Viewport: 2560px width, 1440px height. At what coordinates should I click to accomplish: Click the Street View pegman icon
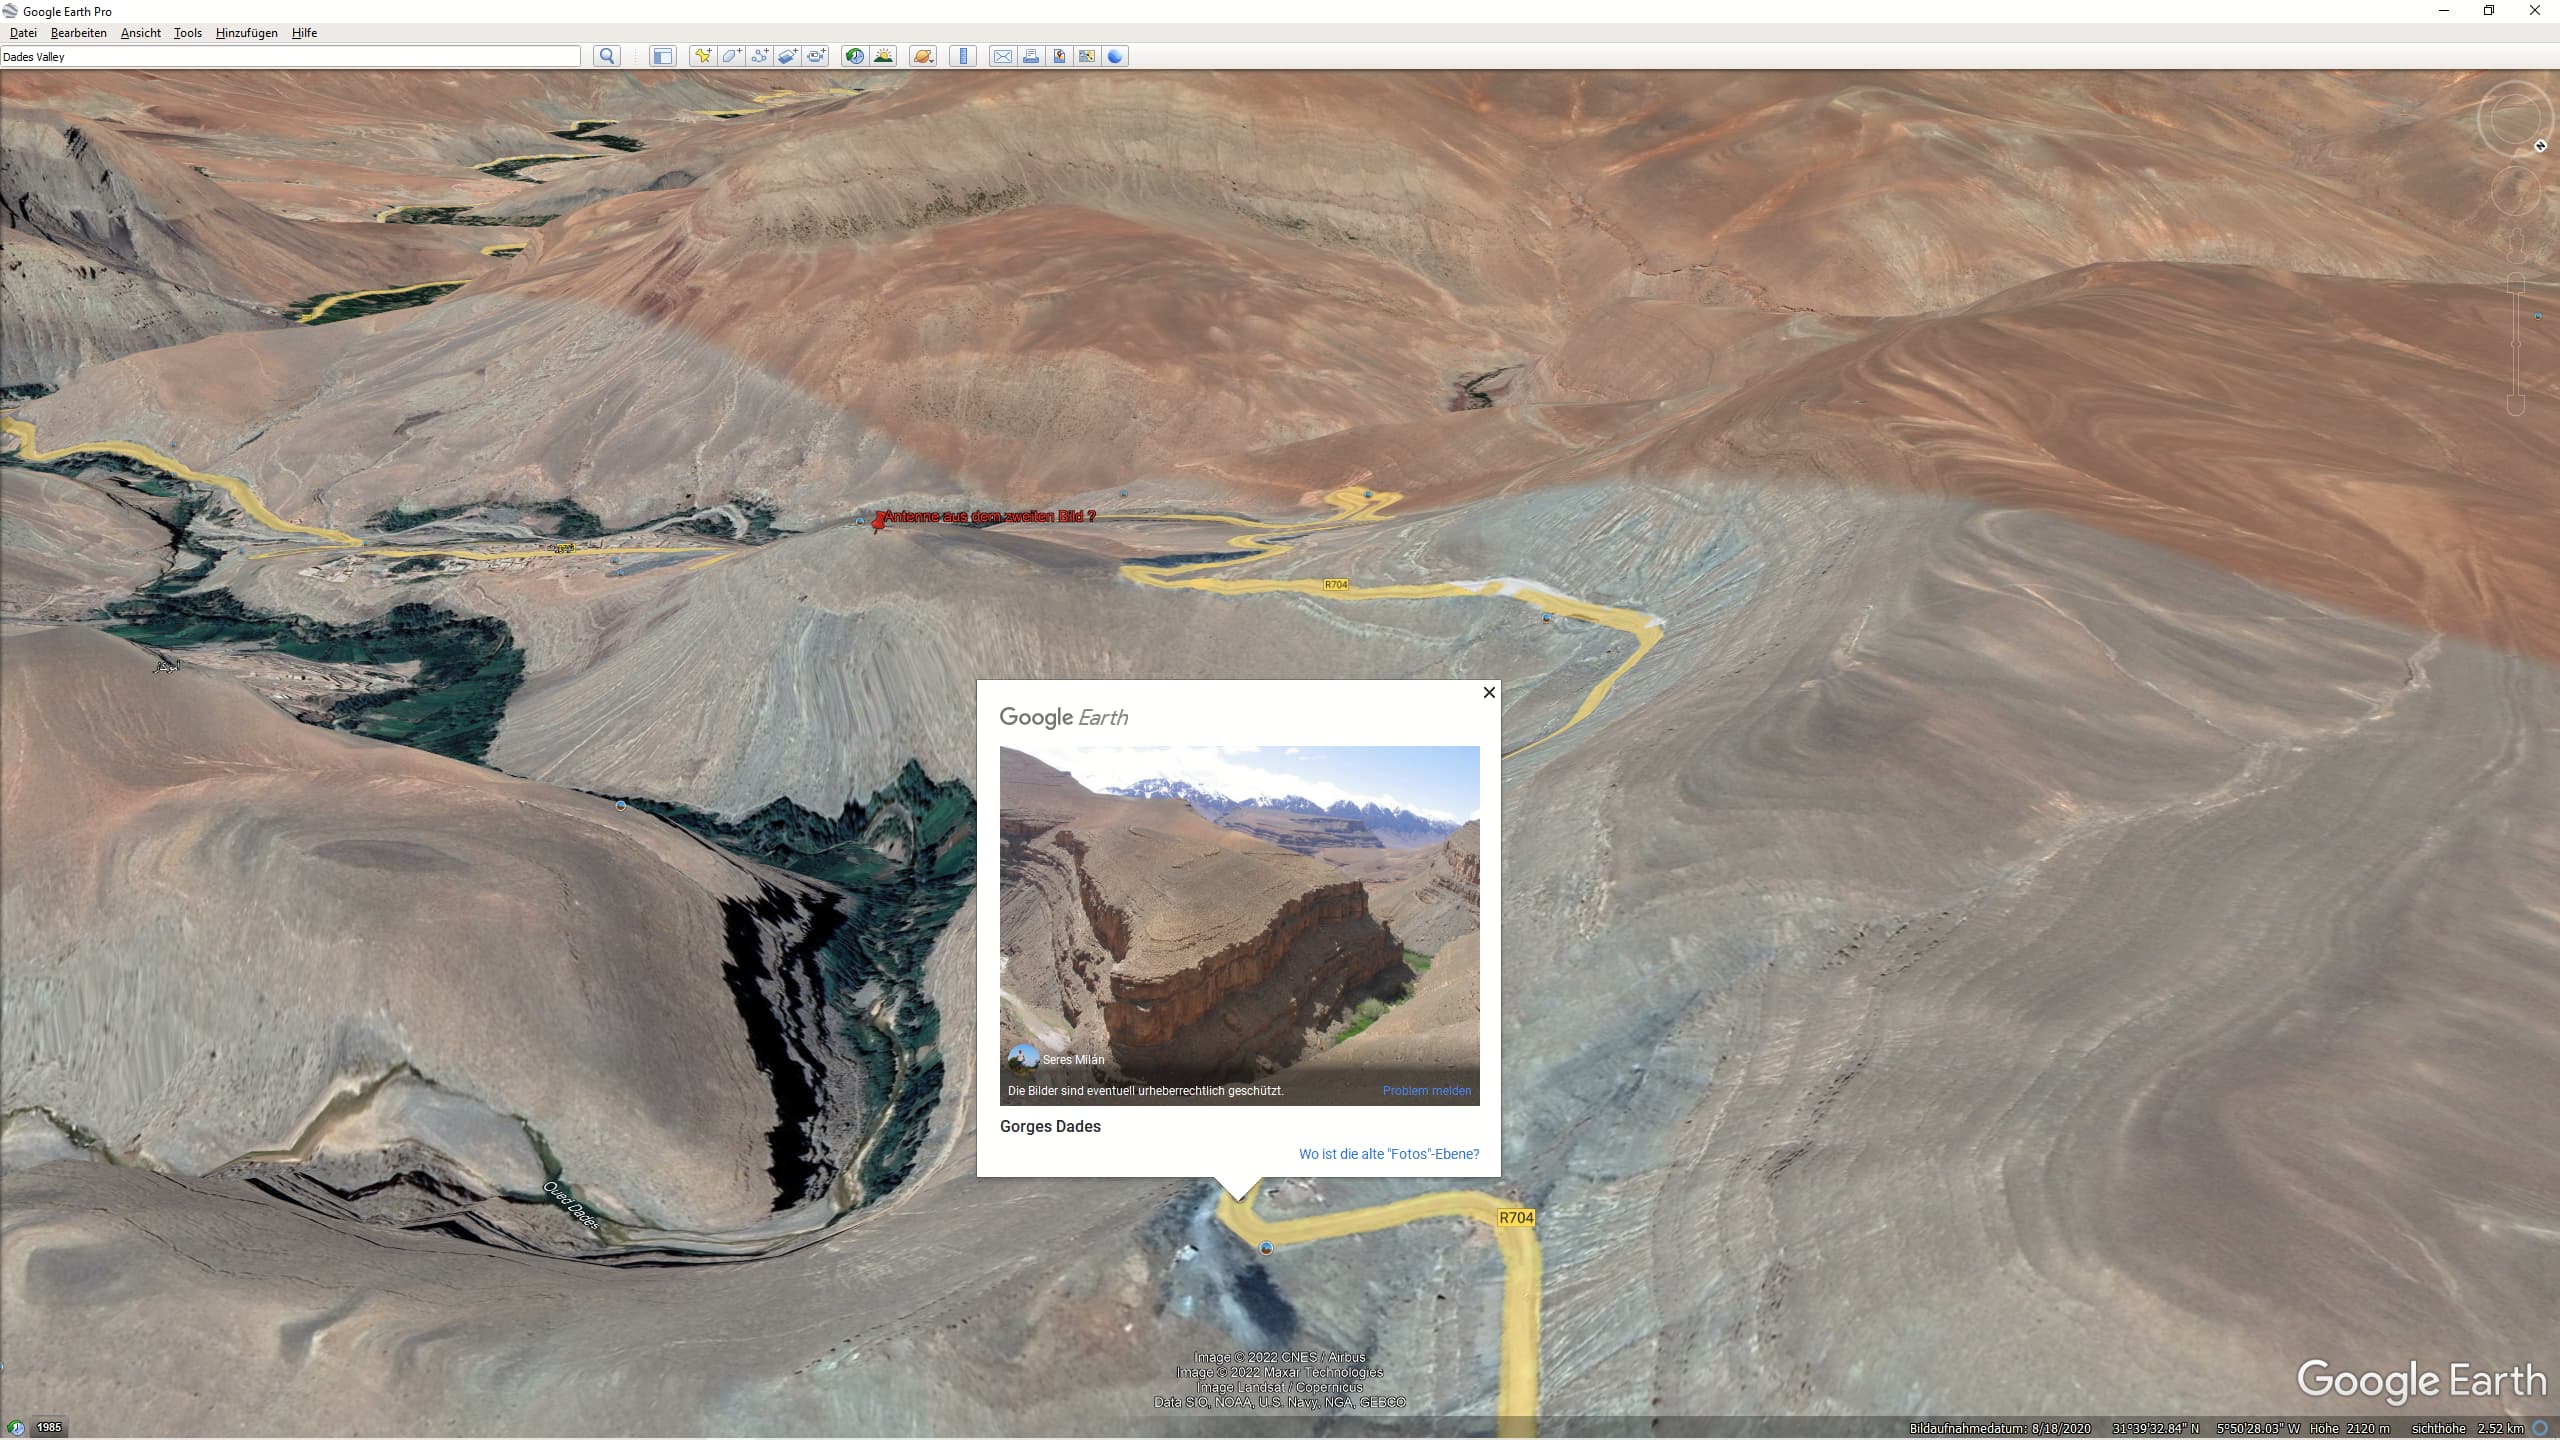[x=2516, y=244]
